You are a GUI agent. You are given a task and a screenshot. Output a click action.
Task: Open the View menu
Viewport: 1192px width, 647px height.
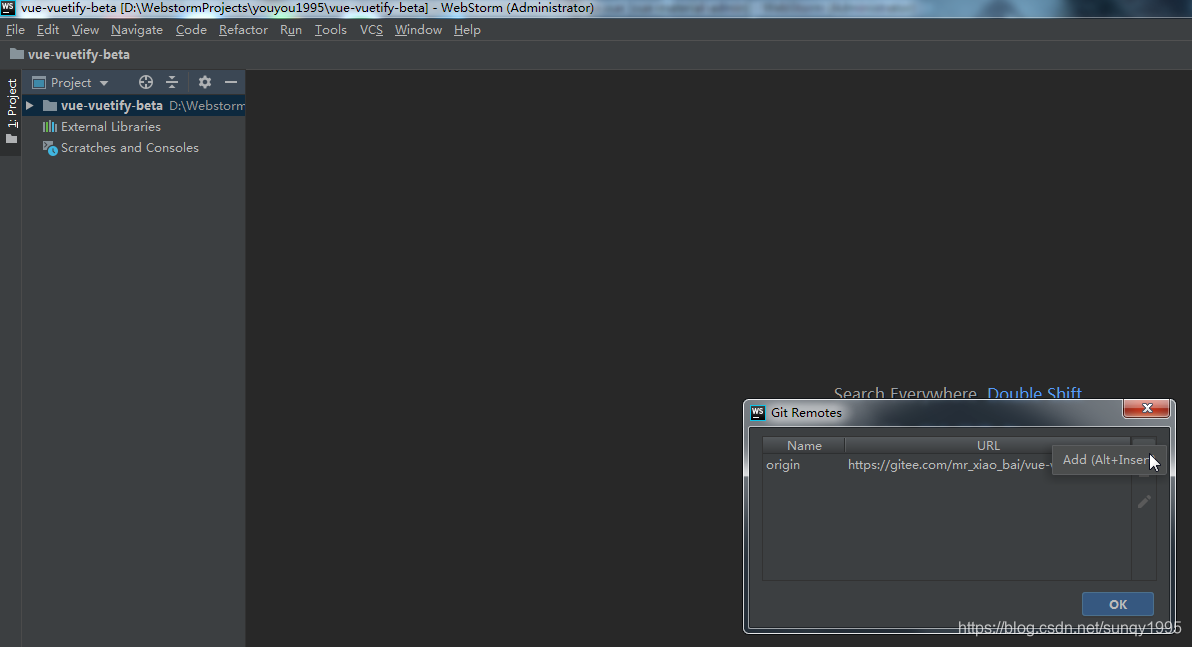pyautogui.click(x=85, y=30)
